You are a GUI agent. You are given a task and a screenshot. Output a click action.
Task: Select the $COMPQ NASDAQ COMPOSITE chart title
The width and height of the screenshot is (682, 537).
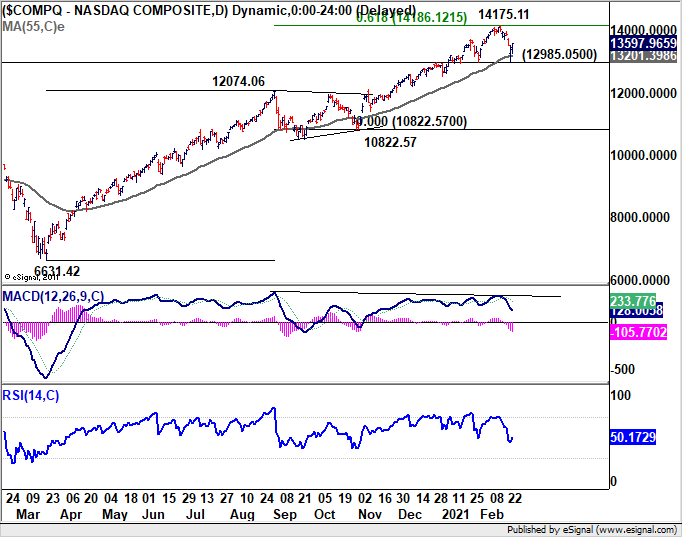pyautogui.click(x=209, y=10)
